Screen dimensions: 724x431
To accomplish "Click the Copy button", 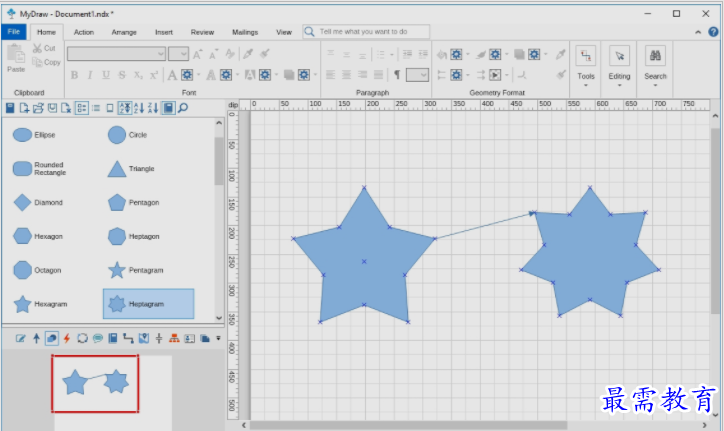I will (46, 62).
